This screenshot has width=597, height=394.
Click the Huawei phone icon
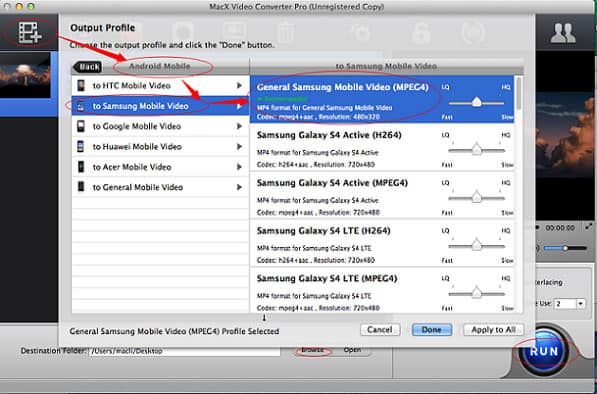(81, 147)
